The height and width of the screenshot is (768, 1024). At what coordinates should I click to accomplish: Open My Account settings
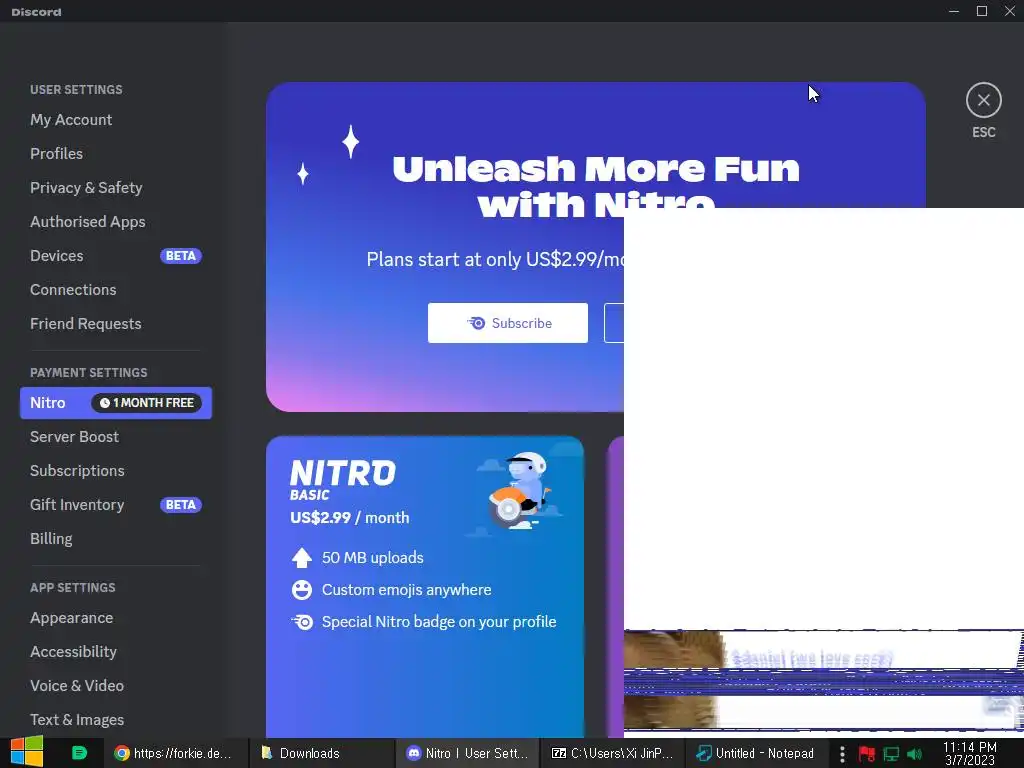pyautogui.click(x=71, y=120)
